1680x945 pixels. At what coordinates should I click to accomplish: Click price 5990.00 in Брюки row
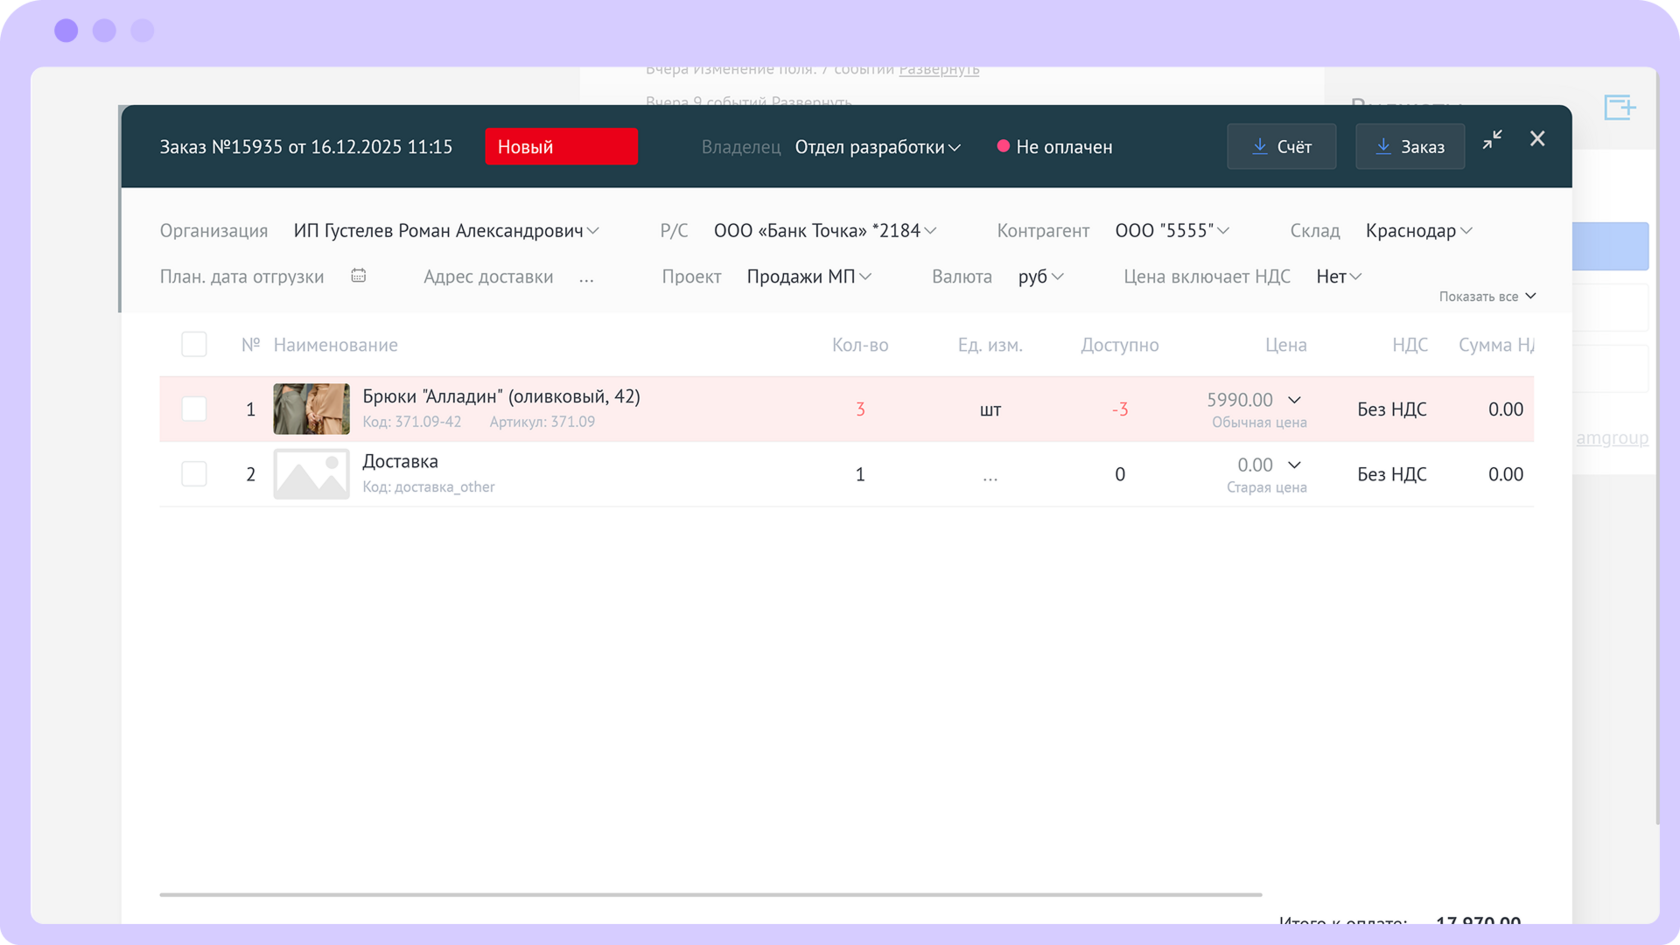coord(1240,400)
